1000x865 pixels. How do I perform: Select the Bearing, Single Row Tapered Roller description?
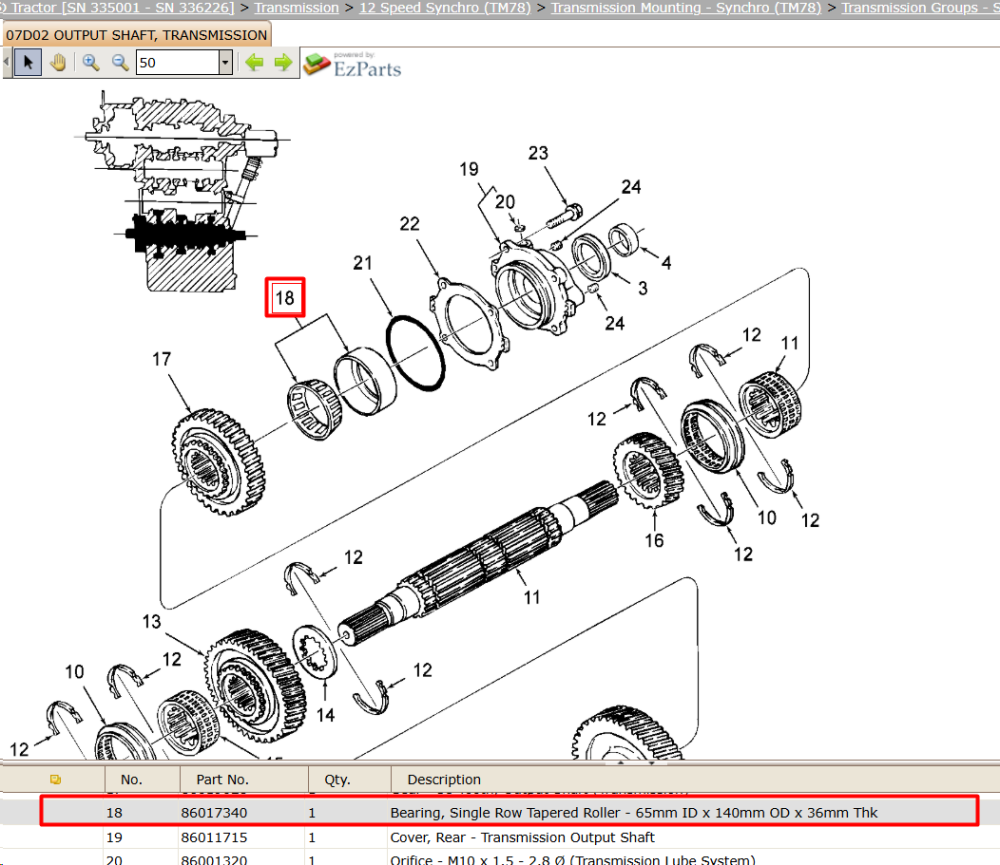(633, 813)
